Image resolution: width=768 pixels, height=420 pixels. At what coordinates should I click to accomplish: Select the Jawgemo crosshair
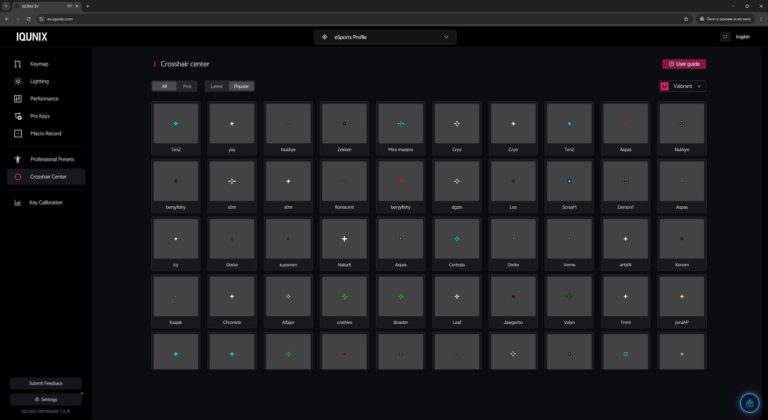pyautogui.click(x=513, y=301)
